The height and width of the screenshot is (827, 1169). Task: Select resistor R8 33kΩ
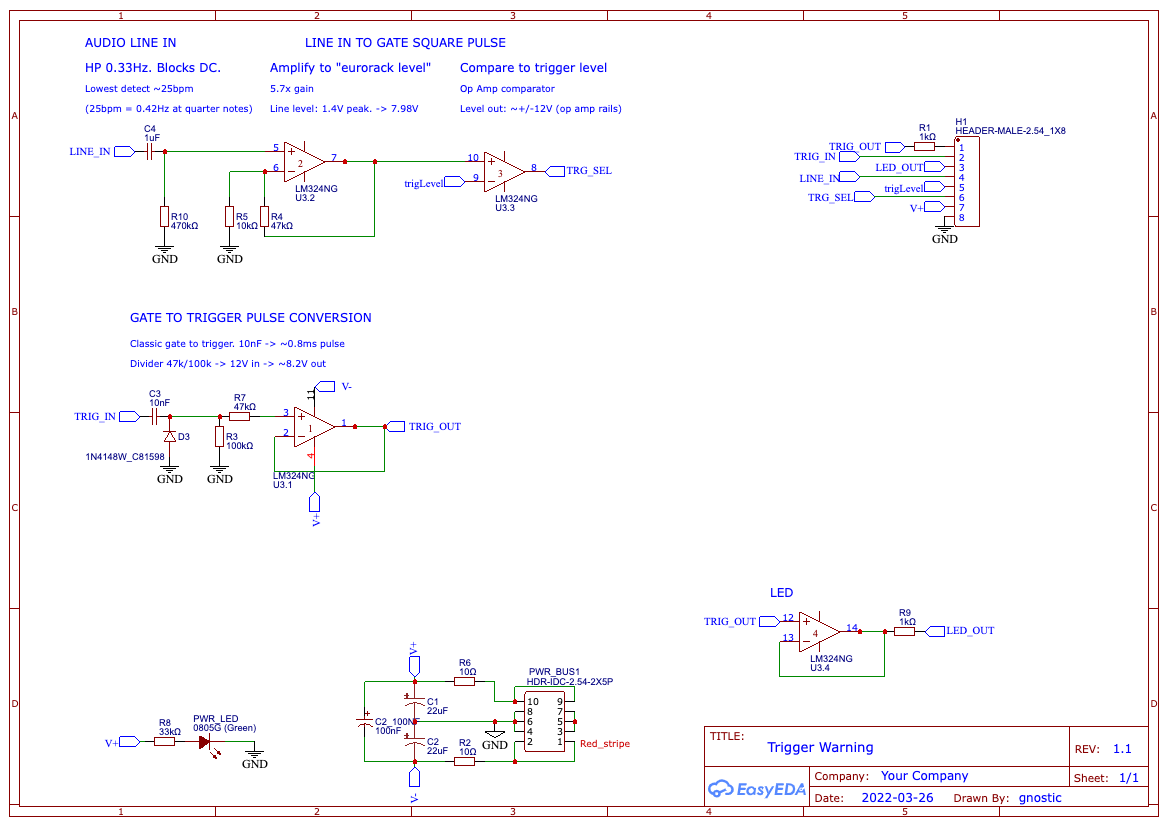[165, 741]
